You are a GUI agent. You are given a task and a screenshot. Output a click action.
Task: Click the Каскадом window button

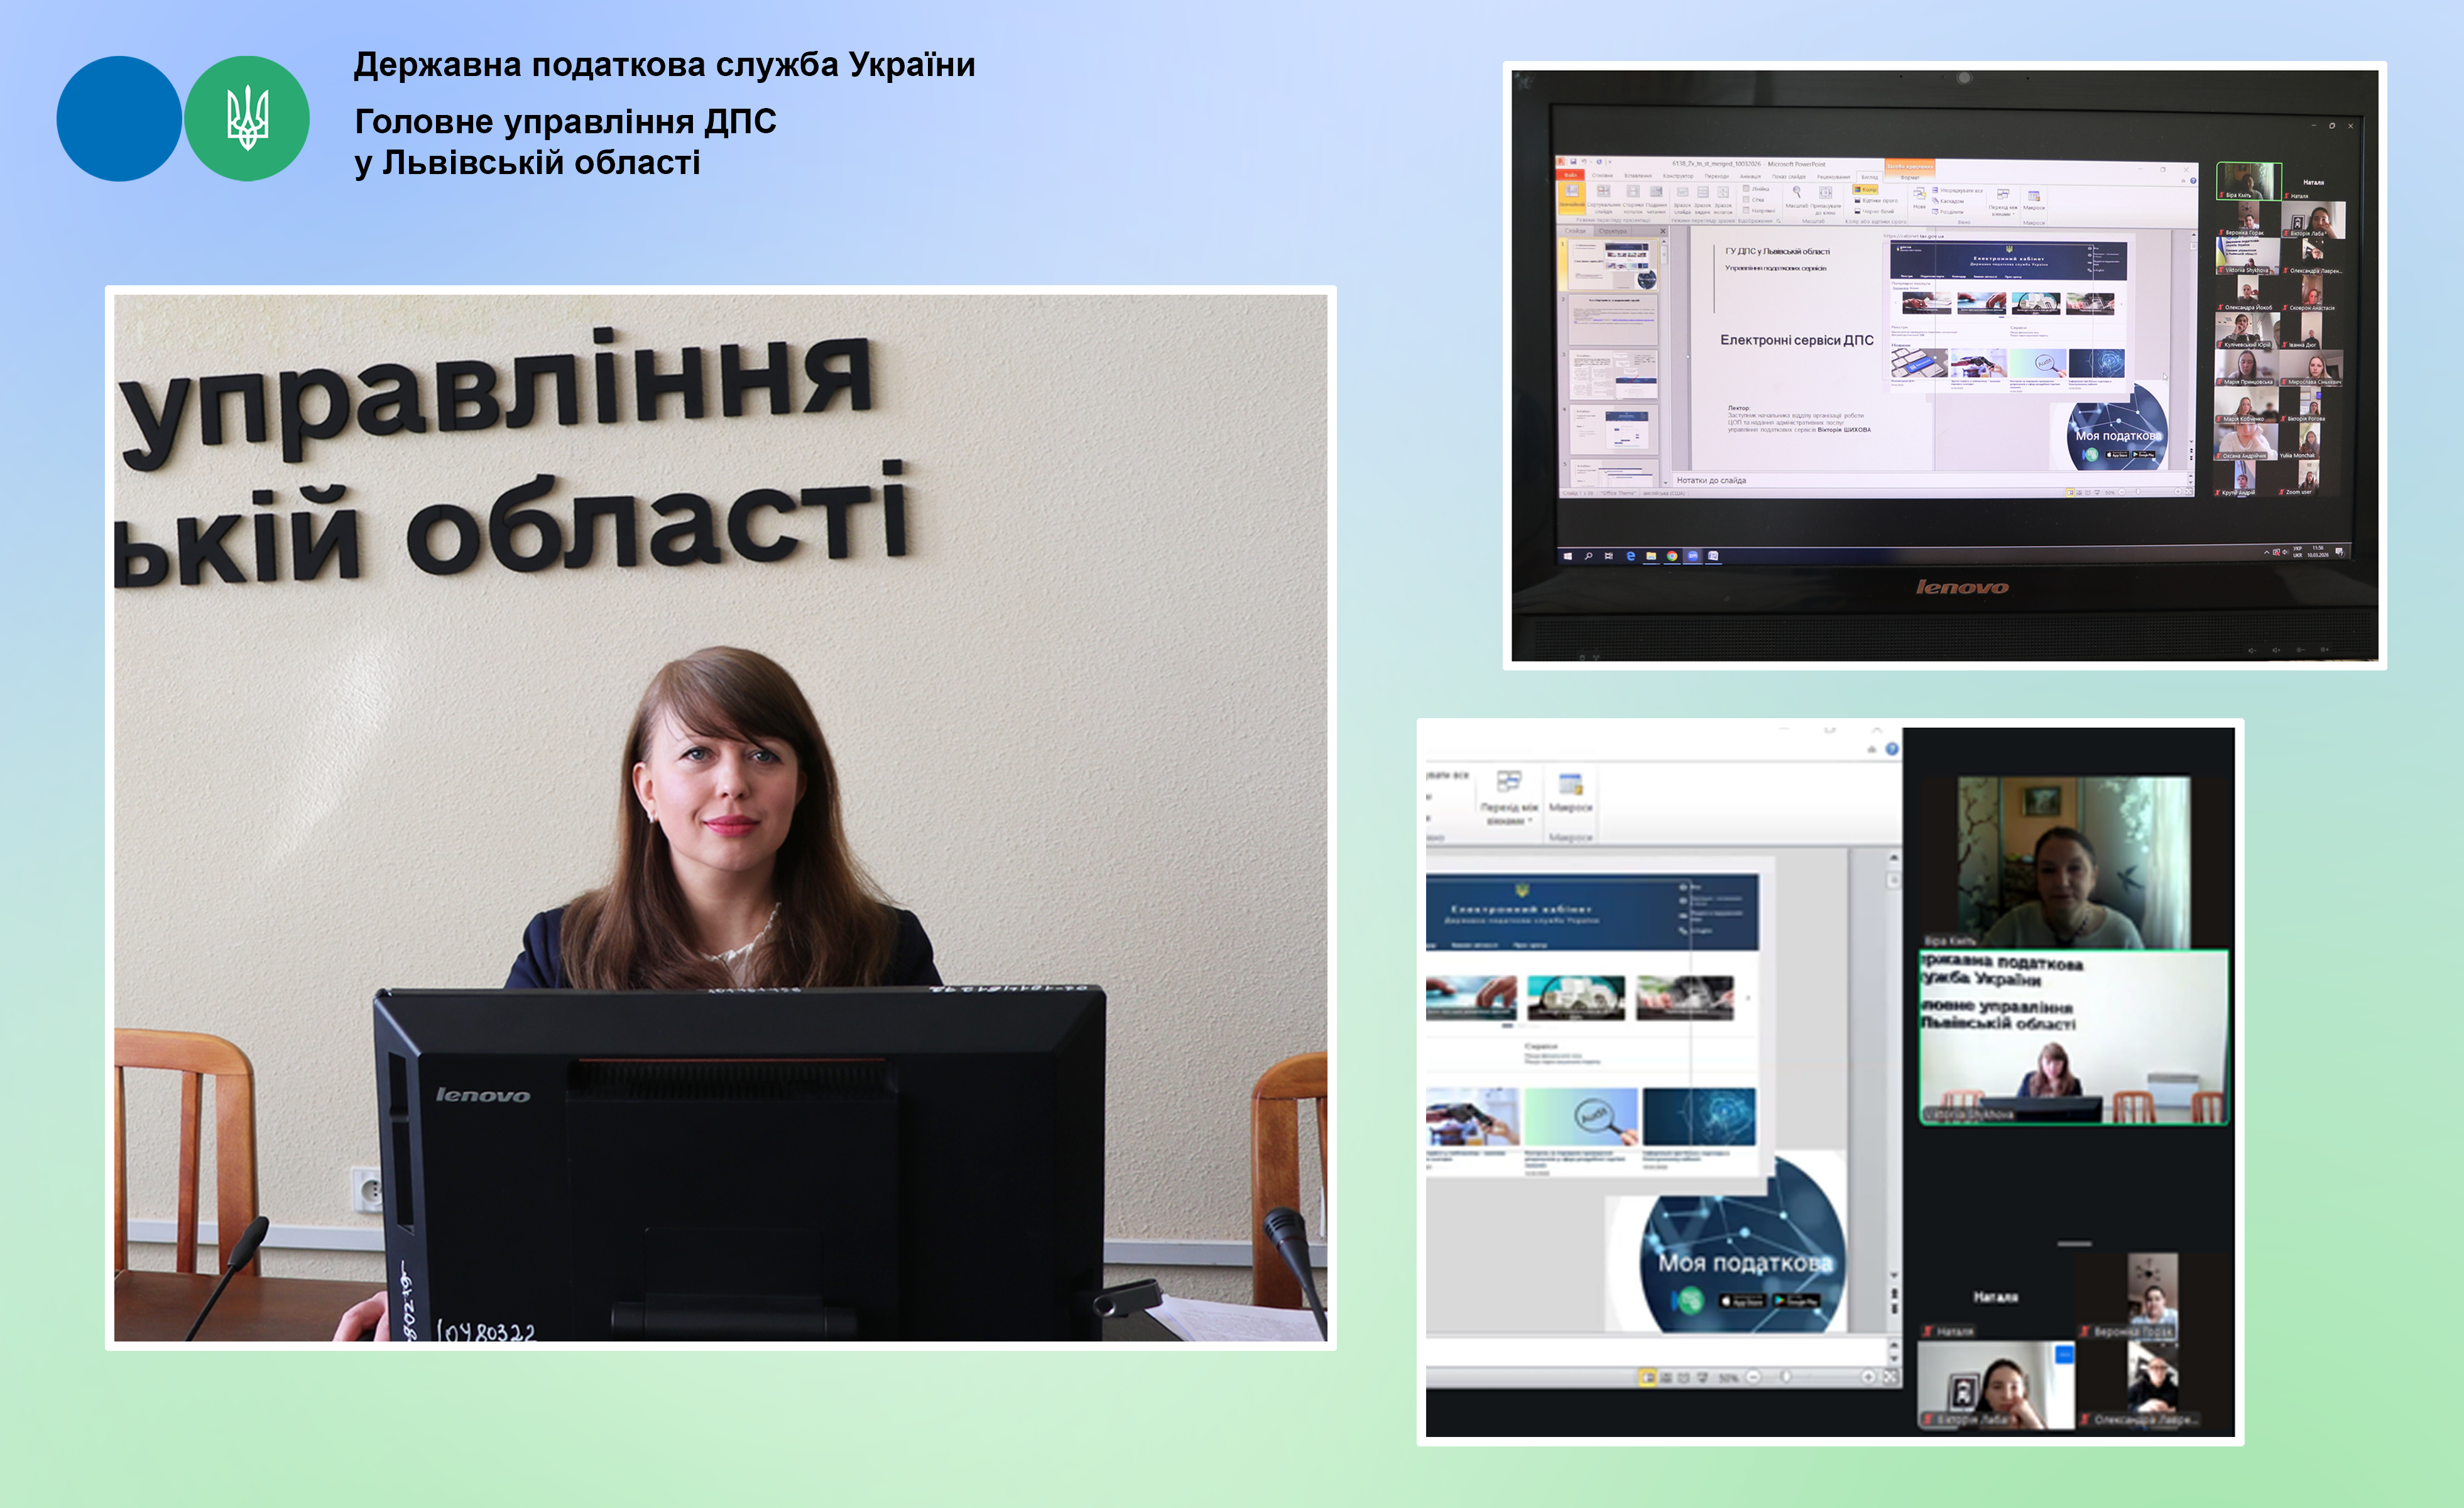pyautogui.click(x=1949, y=201)
